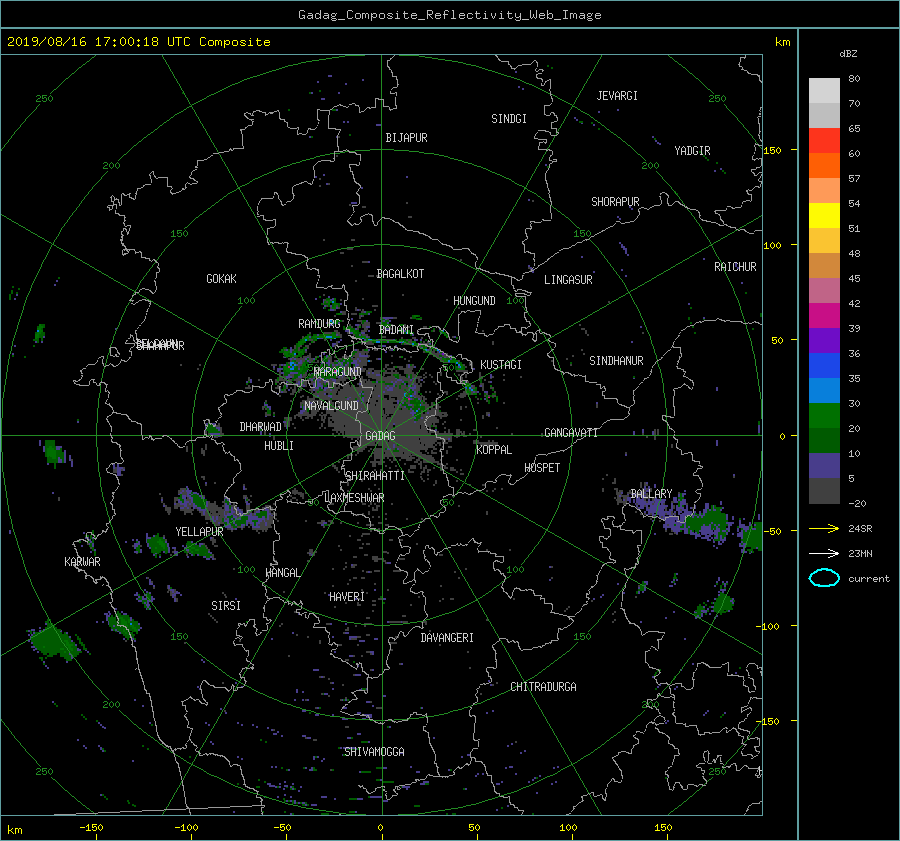Image resolution: width=900 pixels, height=841 pixels.
Task: Click the HANGAL city label
Action: [x=282, y=573]
